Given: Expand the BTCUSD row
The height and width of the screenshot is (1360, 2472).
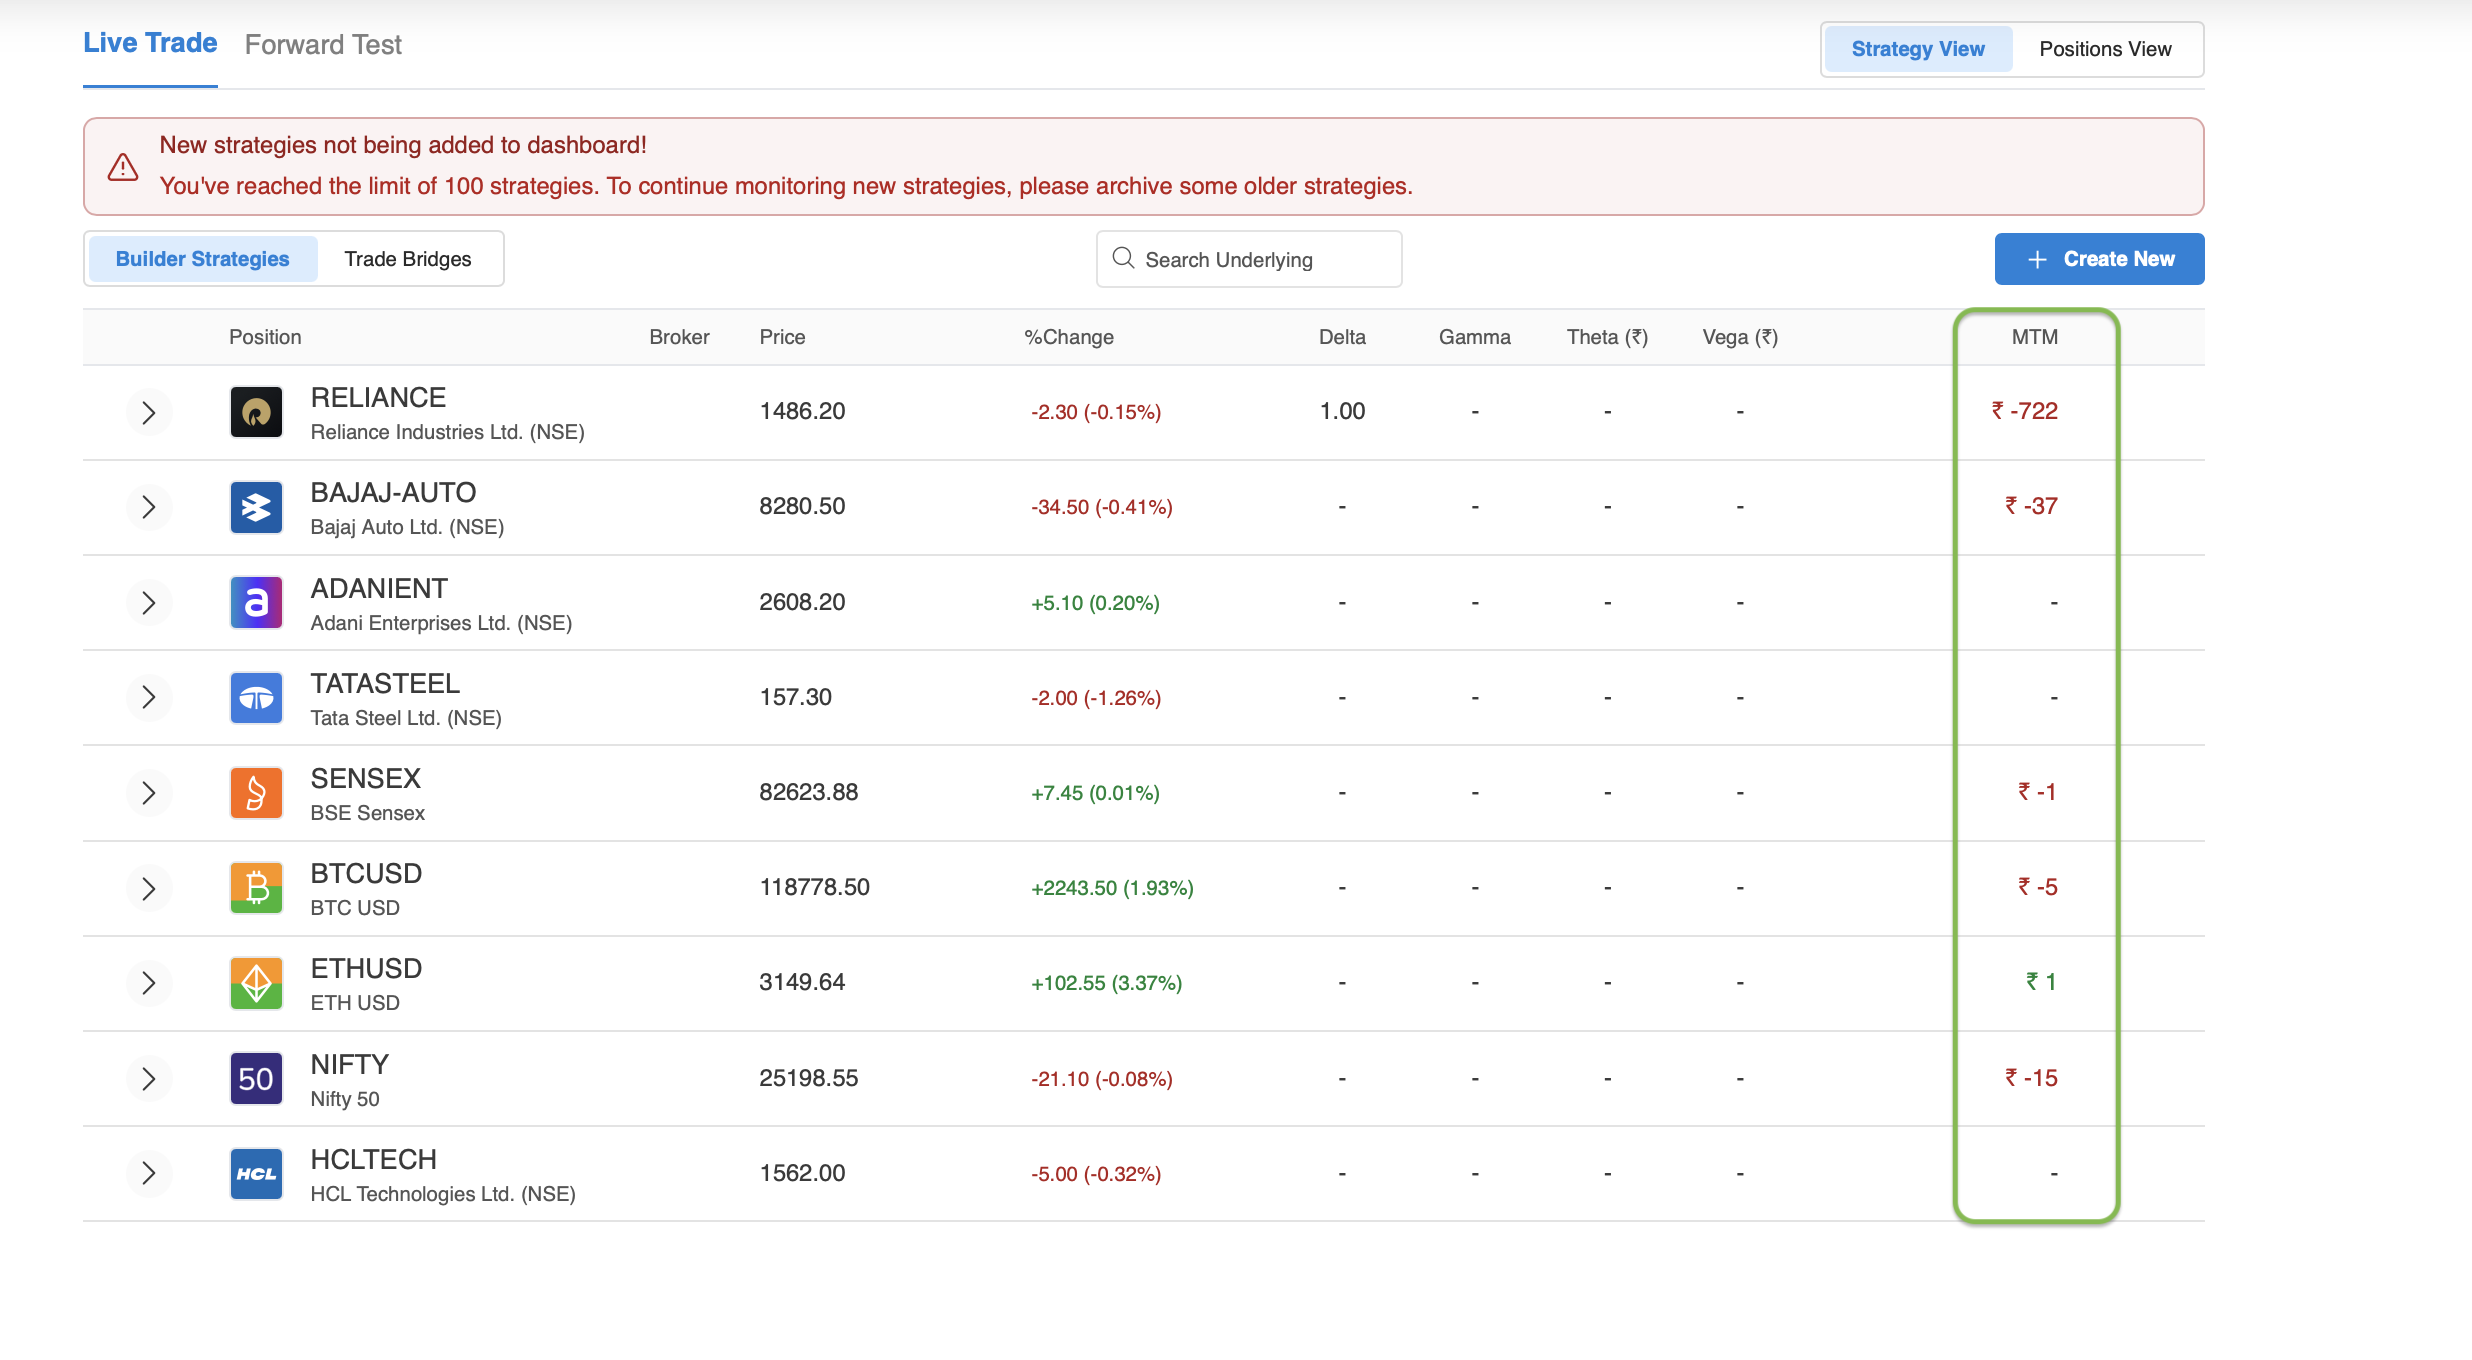Looking at the screenshot, I should point(149,888).
